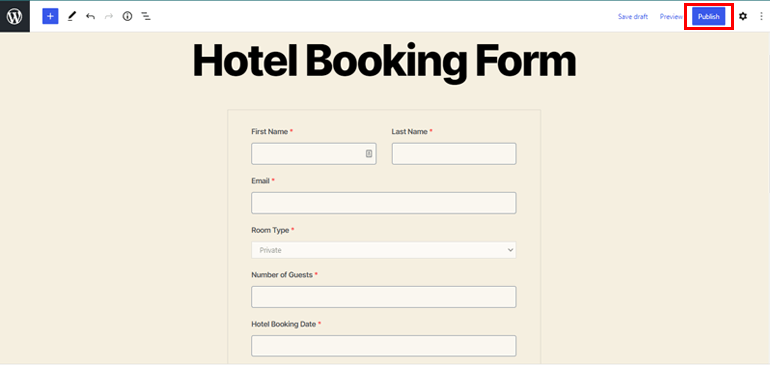Image resolution: width=770 pixels, height=365 pixels.
Task: Open the block inserter plus button
Action: [x=50, y=16]
